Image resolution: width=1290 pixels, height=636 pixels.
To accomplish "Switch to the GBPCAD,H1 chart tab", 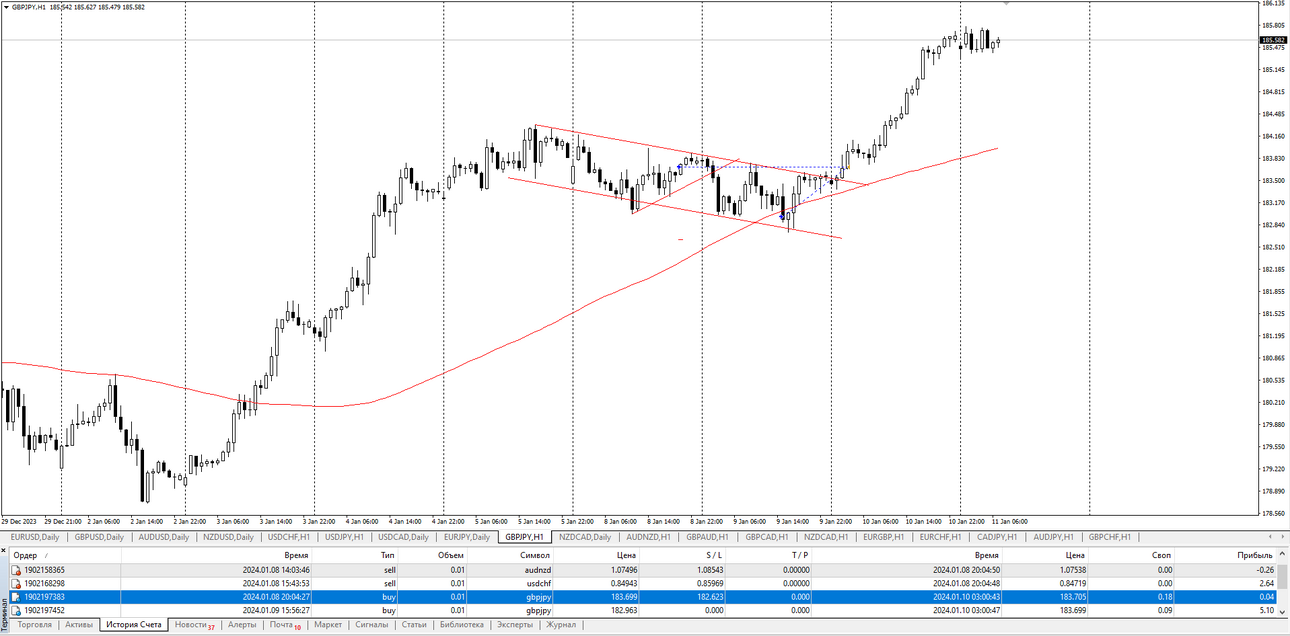I will click(x=767, y=537).
